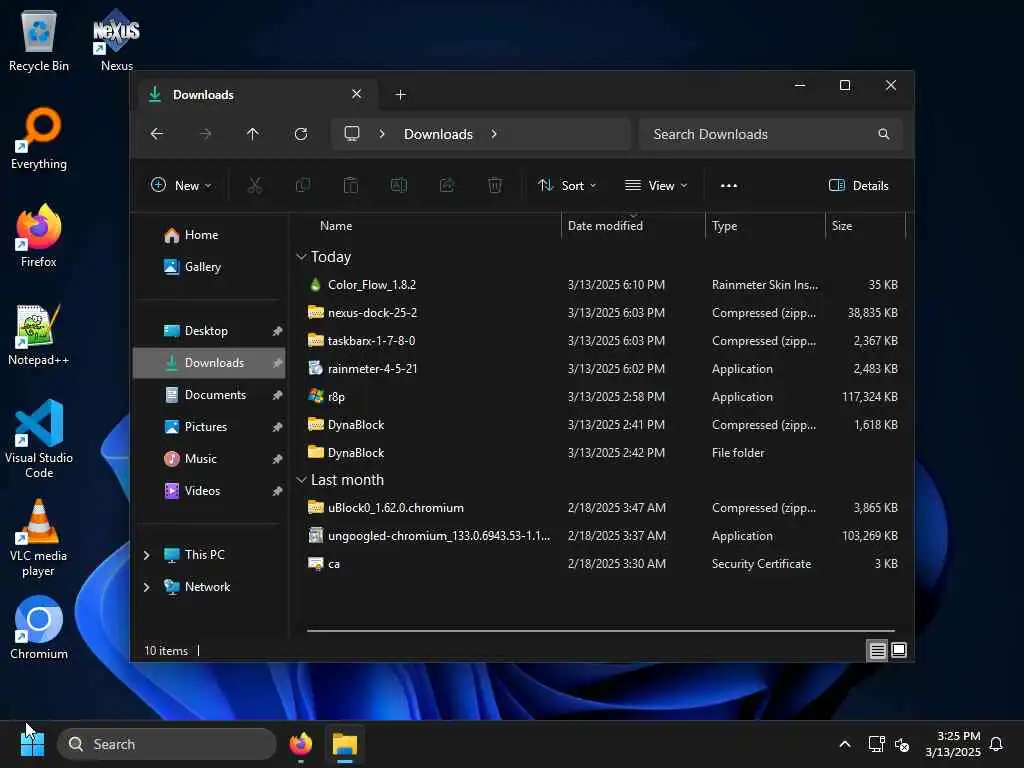Open Home in navigation pane

click(x=210, y=235)
